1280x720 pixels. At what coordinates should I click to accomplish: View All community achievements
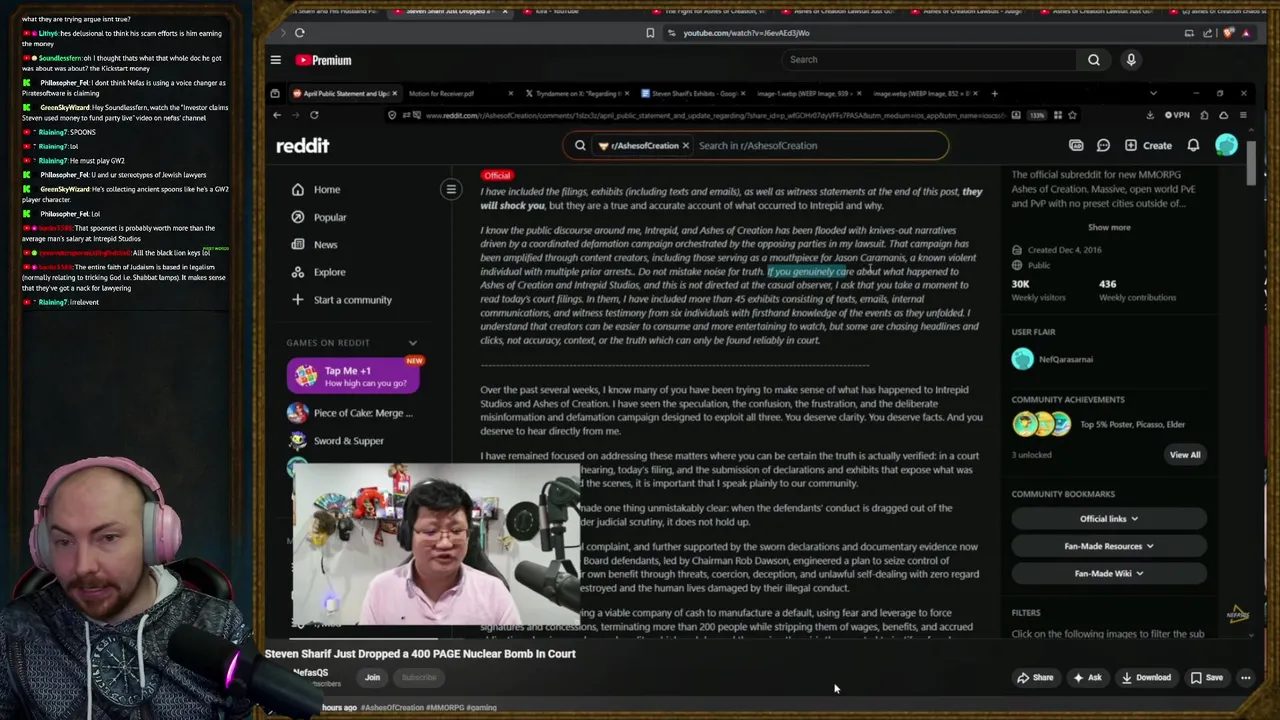(1185, 455)
